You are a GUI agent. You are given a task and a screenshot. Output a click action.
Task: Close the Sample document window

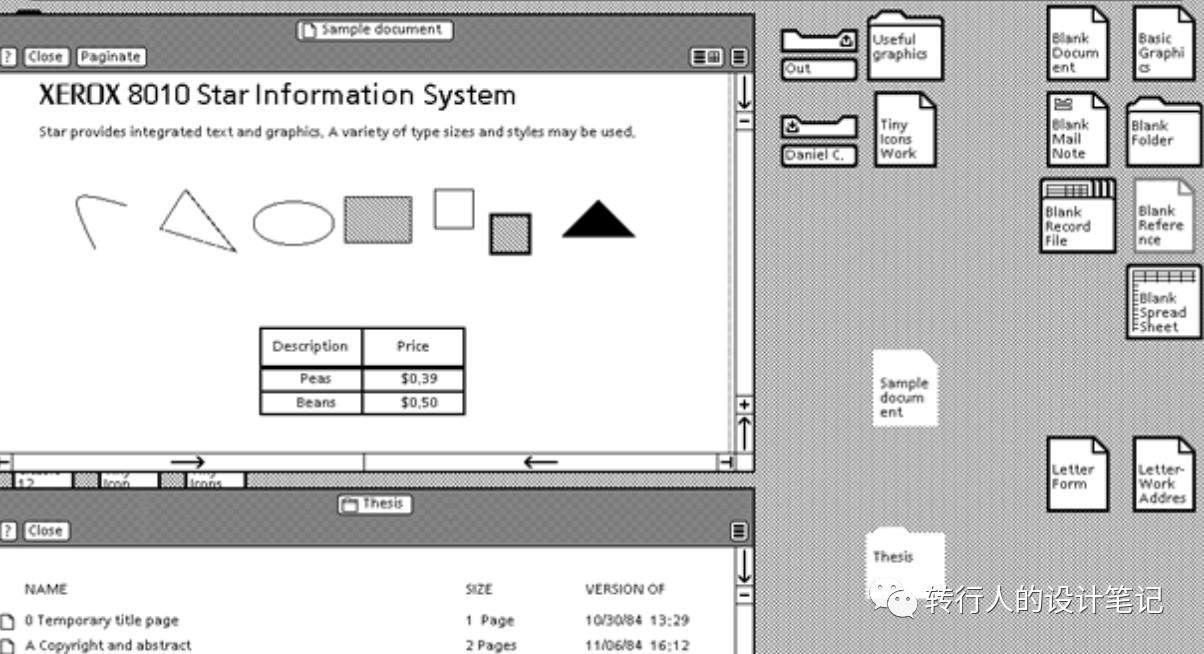click(x=45, y=57)
